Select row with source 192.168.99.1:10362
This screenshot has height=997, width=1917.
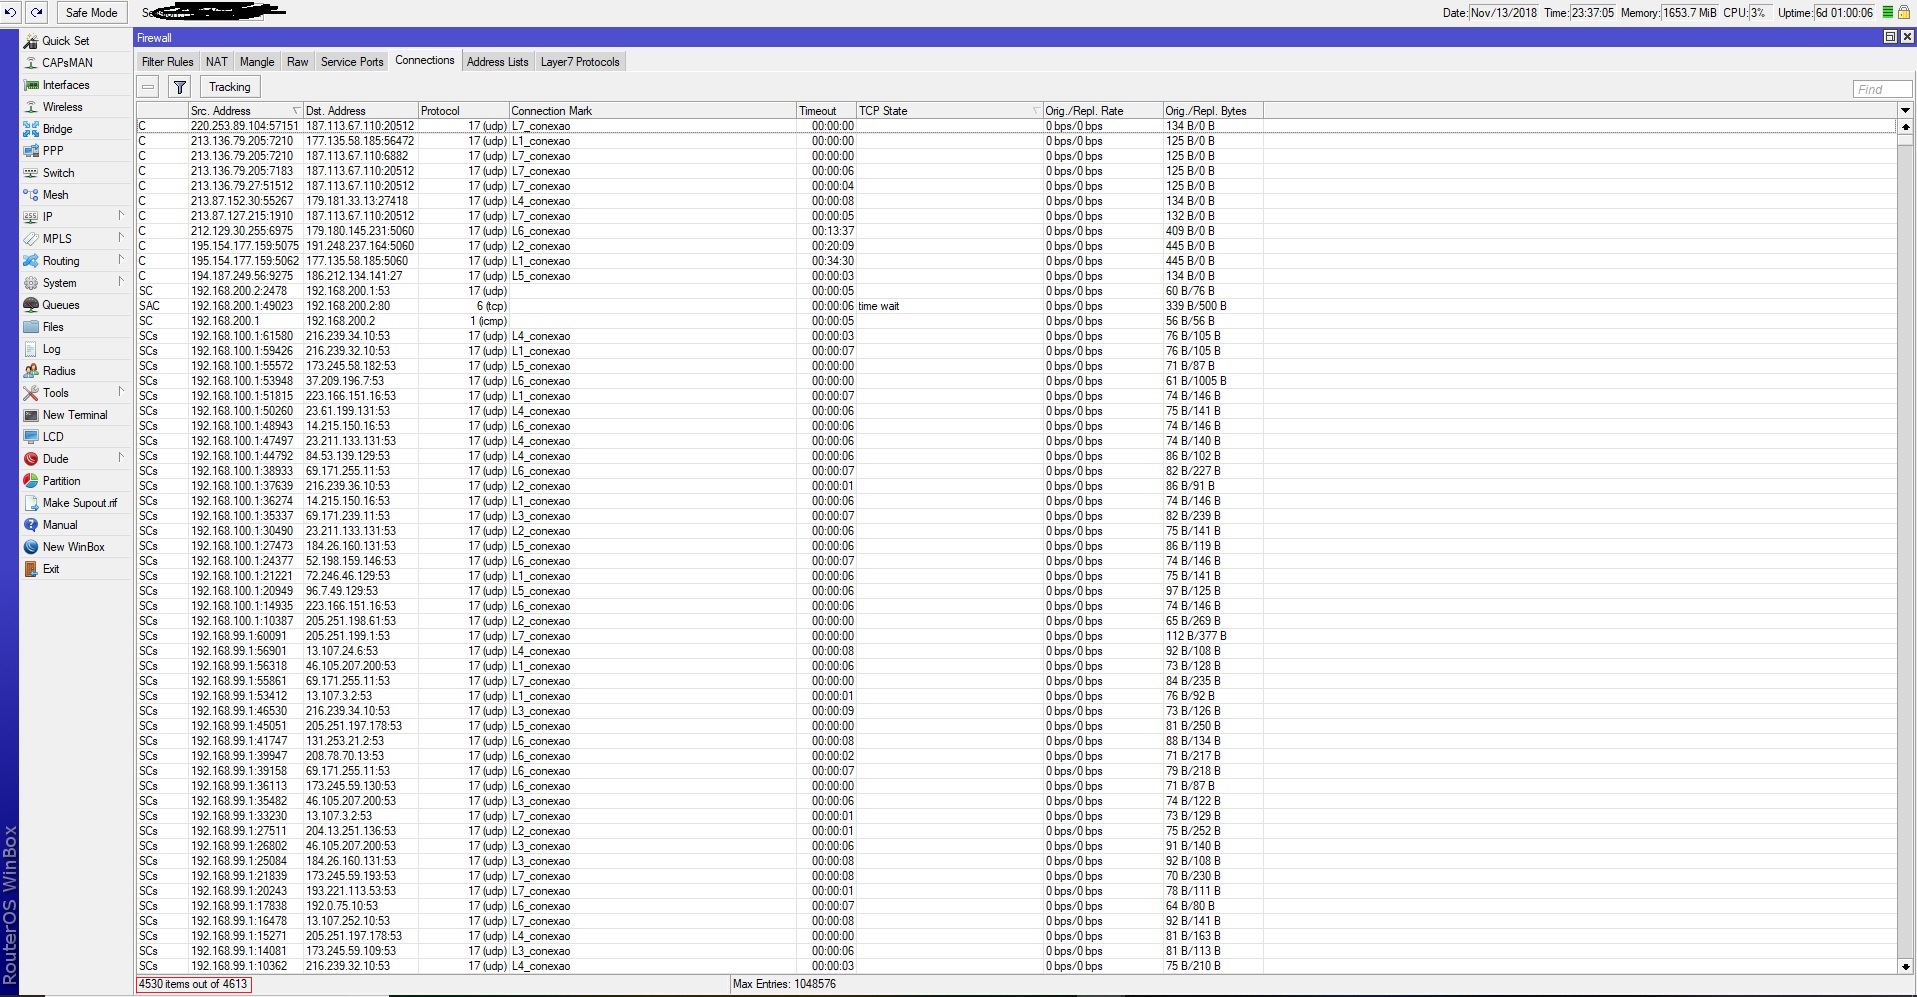point(1016,966)
